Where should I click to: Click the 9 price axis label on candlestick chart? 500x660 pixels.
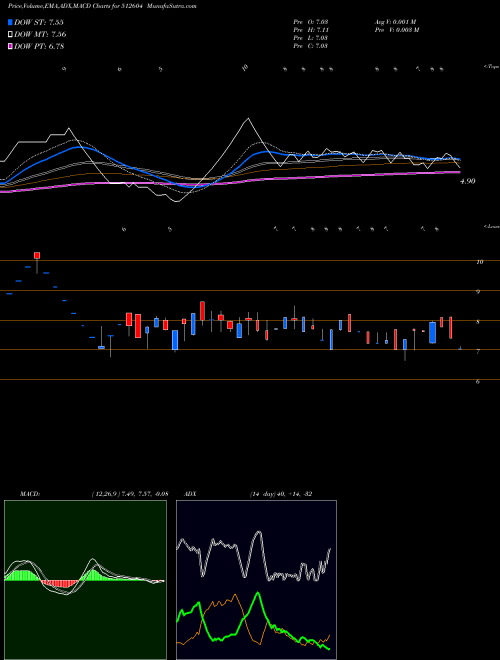point(478,292)
